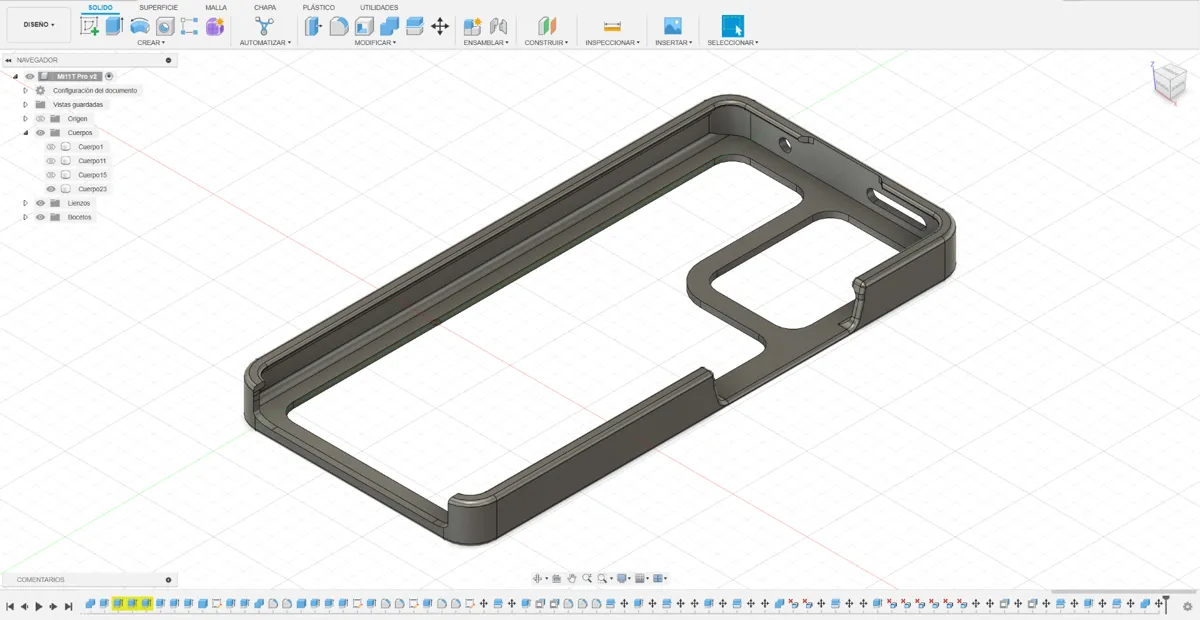Collapse the Cuerpos folder node
Image resolution: width=1200 pixels, height=620 pixels.
[26, 132]
